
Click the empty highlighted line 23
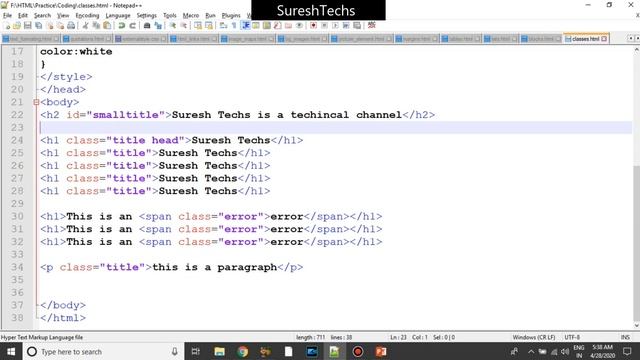(x=336, y=127)
